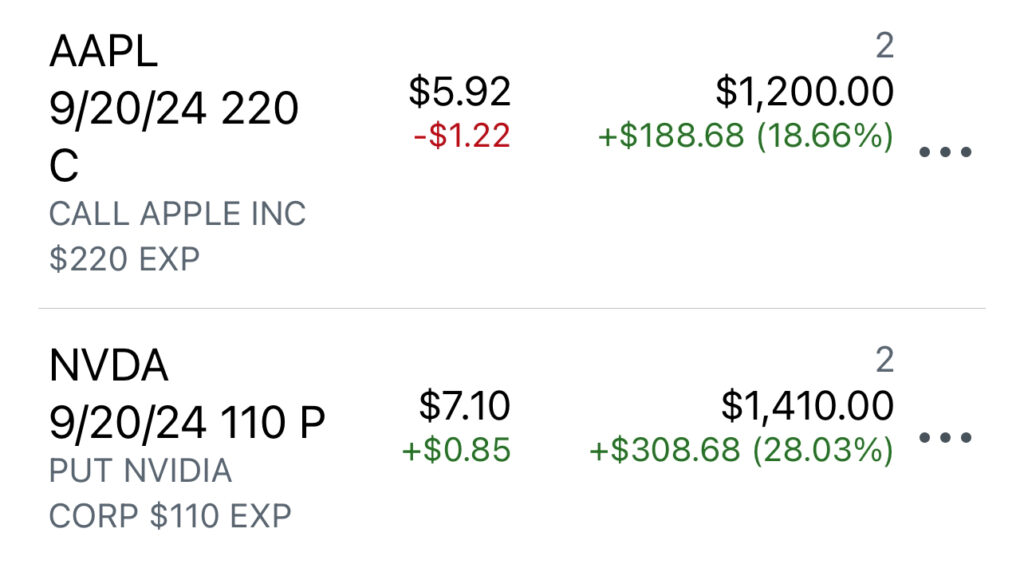Select the red -$1.22 price change

tap(462, 136)
